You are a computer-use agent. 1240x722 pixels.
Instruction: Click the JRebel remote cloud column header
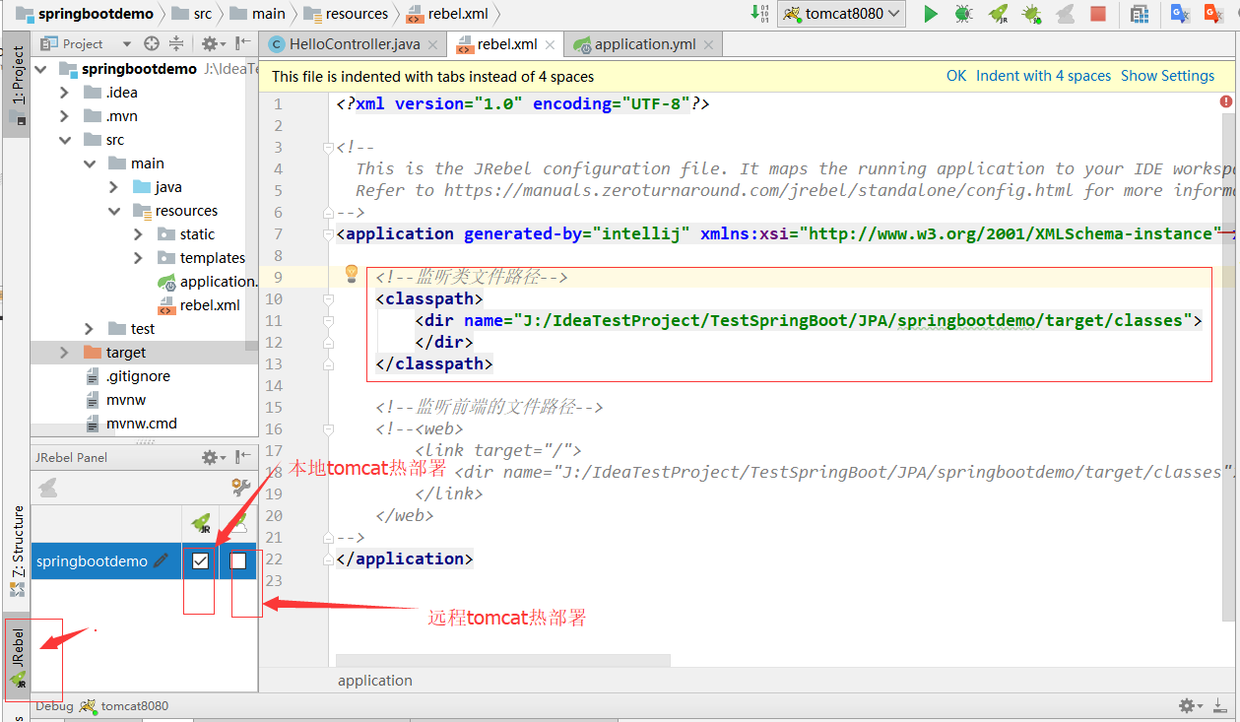[x=238, y=523]
